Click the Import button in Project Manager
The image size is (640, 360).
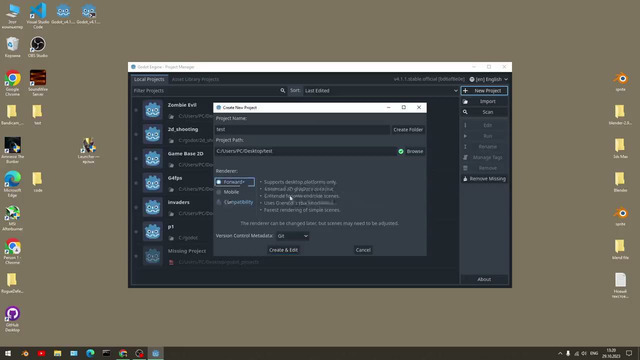[484, 101]
